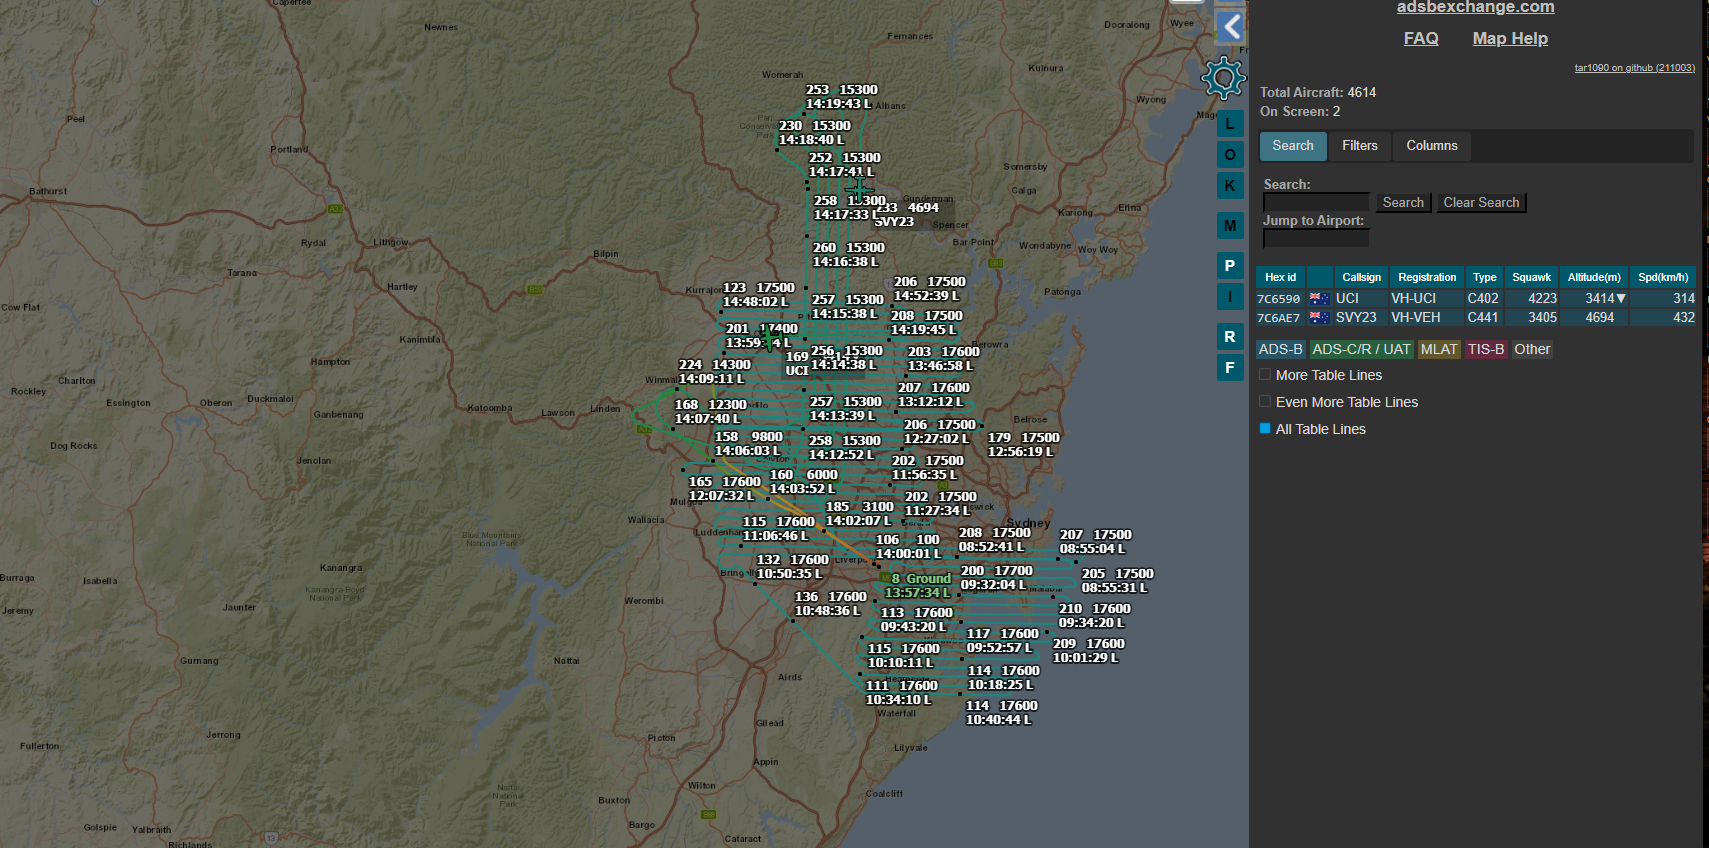
Task: Click the altitude value 3414 in the table
Action: pyautogui.click(x=1600, y=299)
